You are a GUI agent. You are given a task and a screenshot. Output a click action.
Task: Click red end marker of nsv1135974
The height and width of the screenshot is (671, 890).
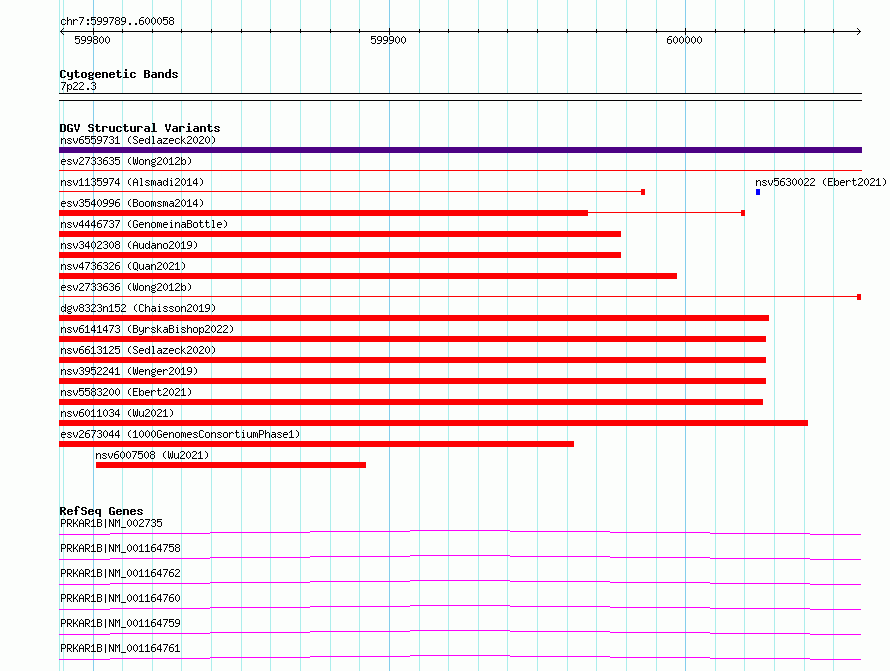coord(643,192)
